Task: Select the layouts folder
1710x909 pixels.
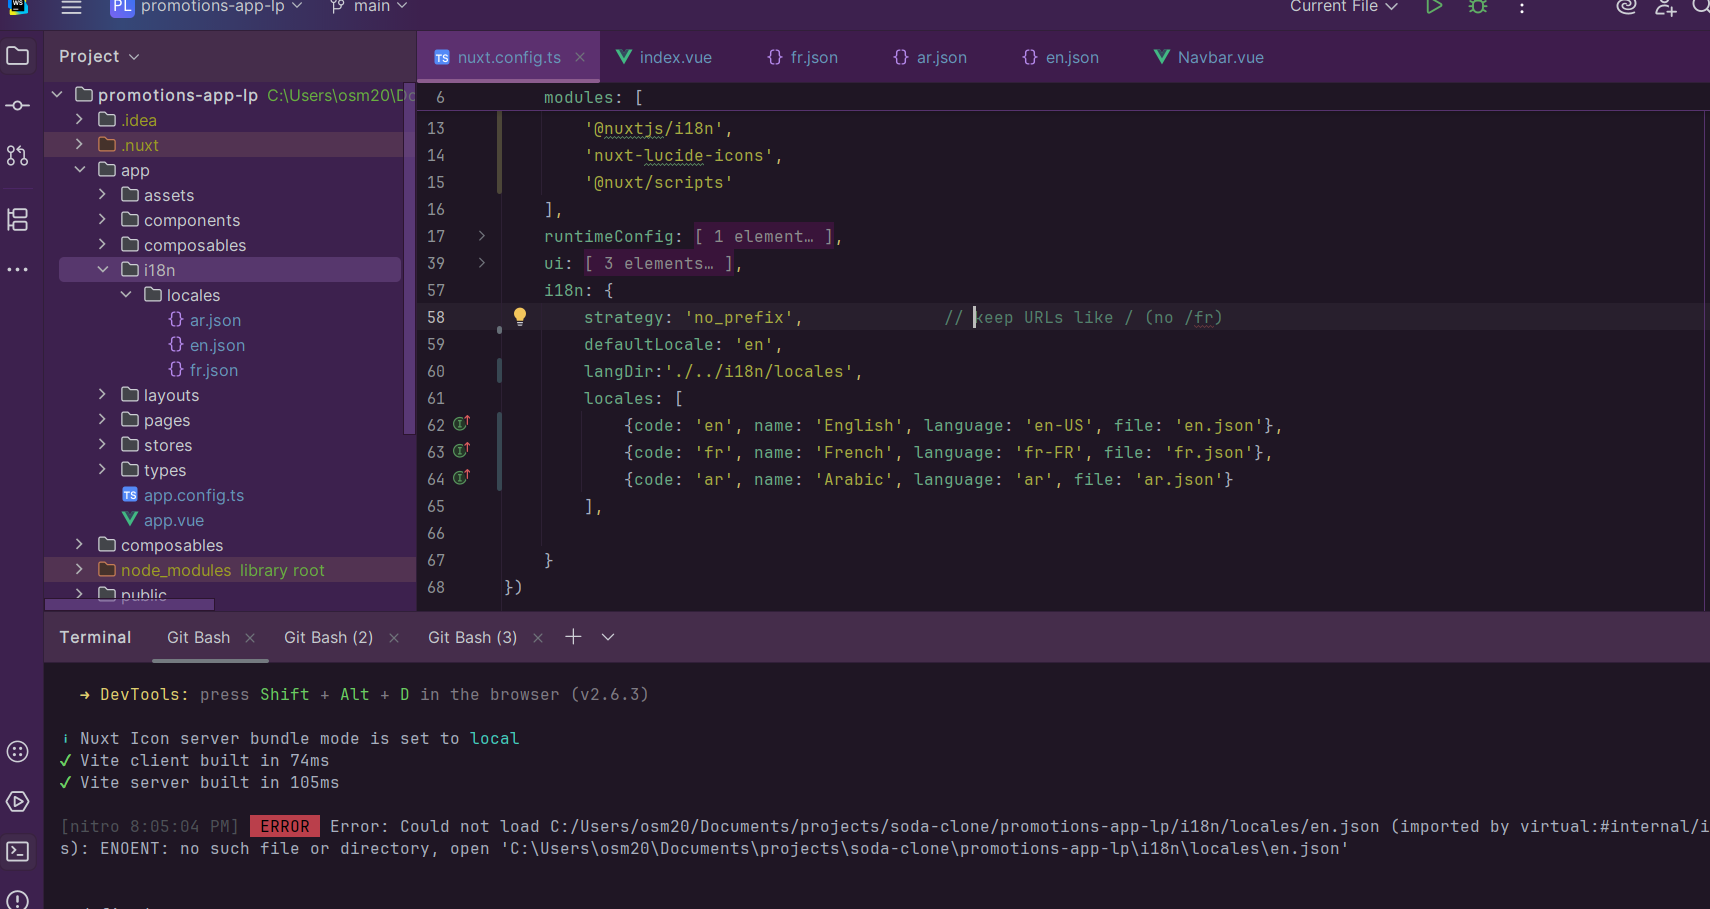Action: click(171, 395)
